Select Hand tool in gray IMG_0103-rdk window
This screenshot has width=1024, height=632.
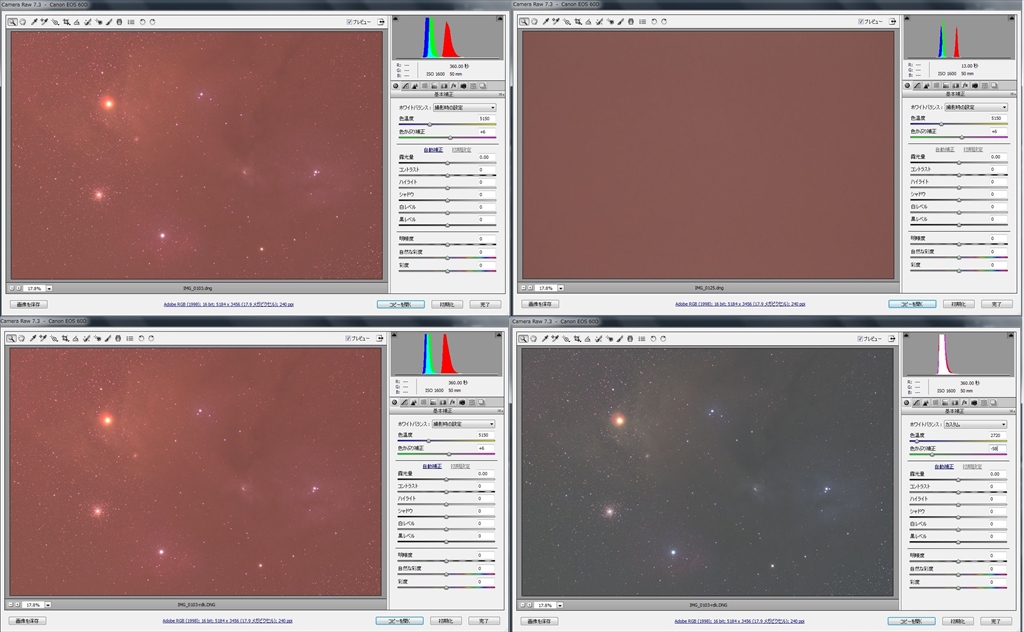[x=534, y=338]
